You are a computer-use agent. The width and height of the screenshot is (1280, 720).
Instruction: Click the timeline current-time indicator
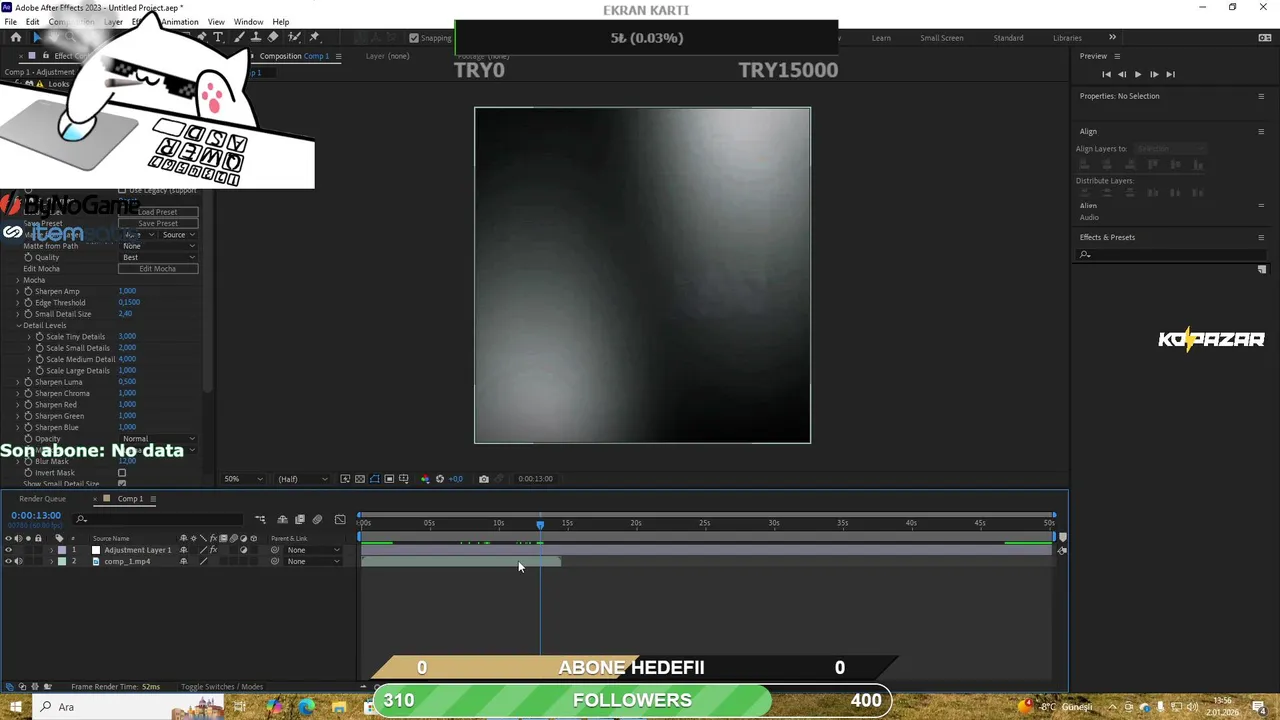click(540, 524)
